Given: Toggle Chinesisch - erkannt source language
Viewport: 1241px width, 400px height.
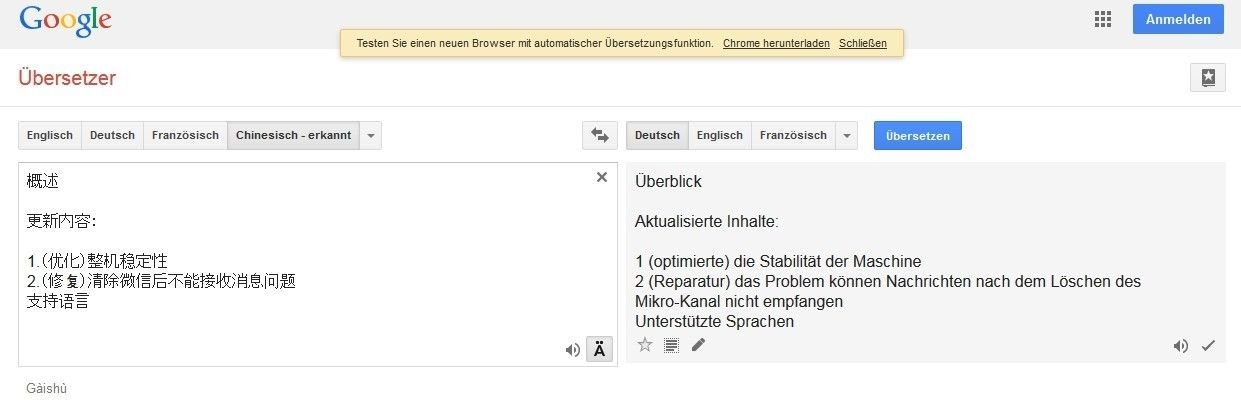Looking at the screenshot, I should pyautogui.click(x=293, y=135).
